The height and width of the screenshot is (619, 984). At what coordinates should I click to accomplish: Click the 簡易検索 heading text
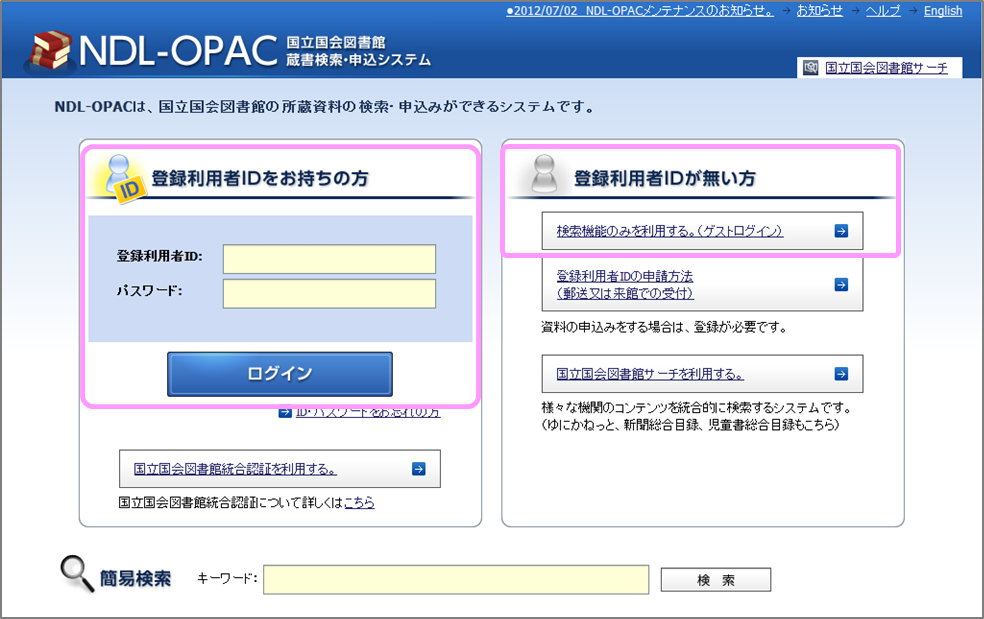136,579
